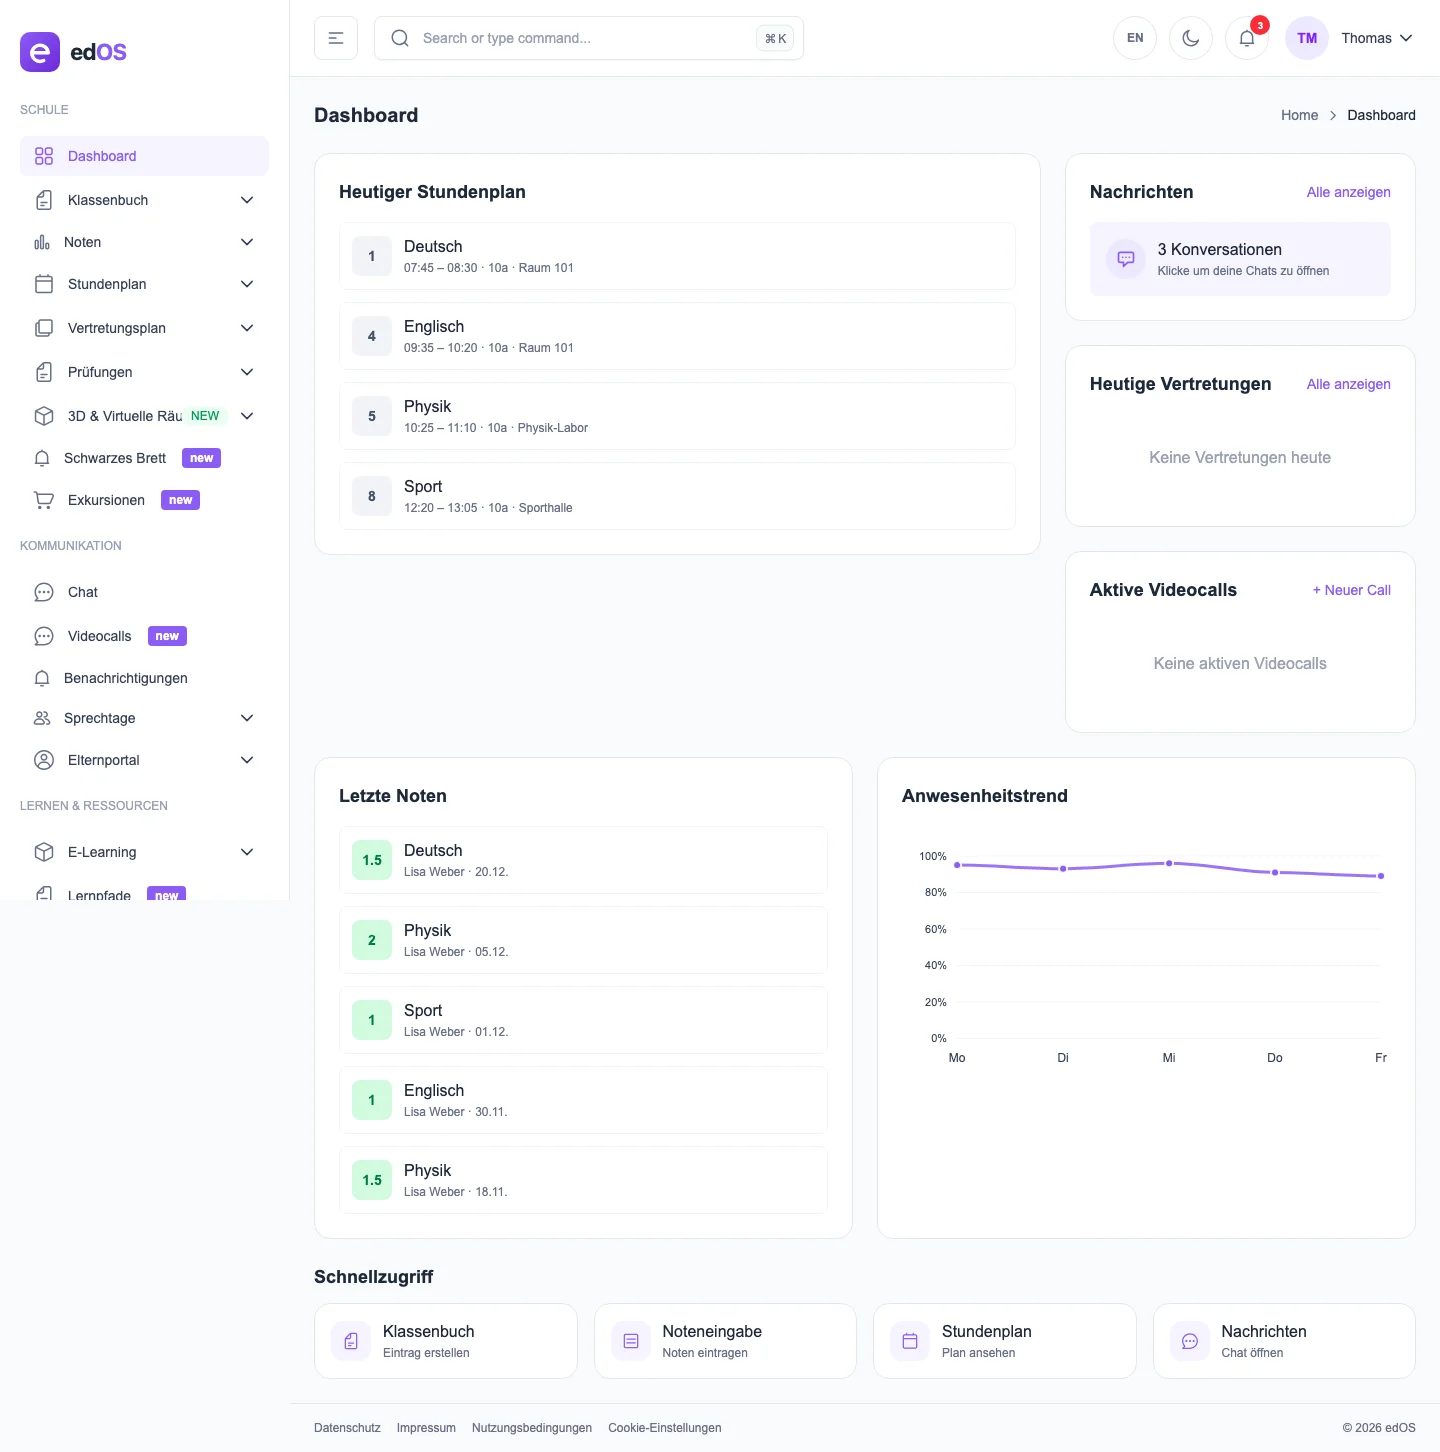The image size is (1440, 1452).
Task: Open Chat in the sidebar
Action: coord(83,592)
